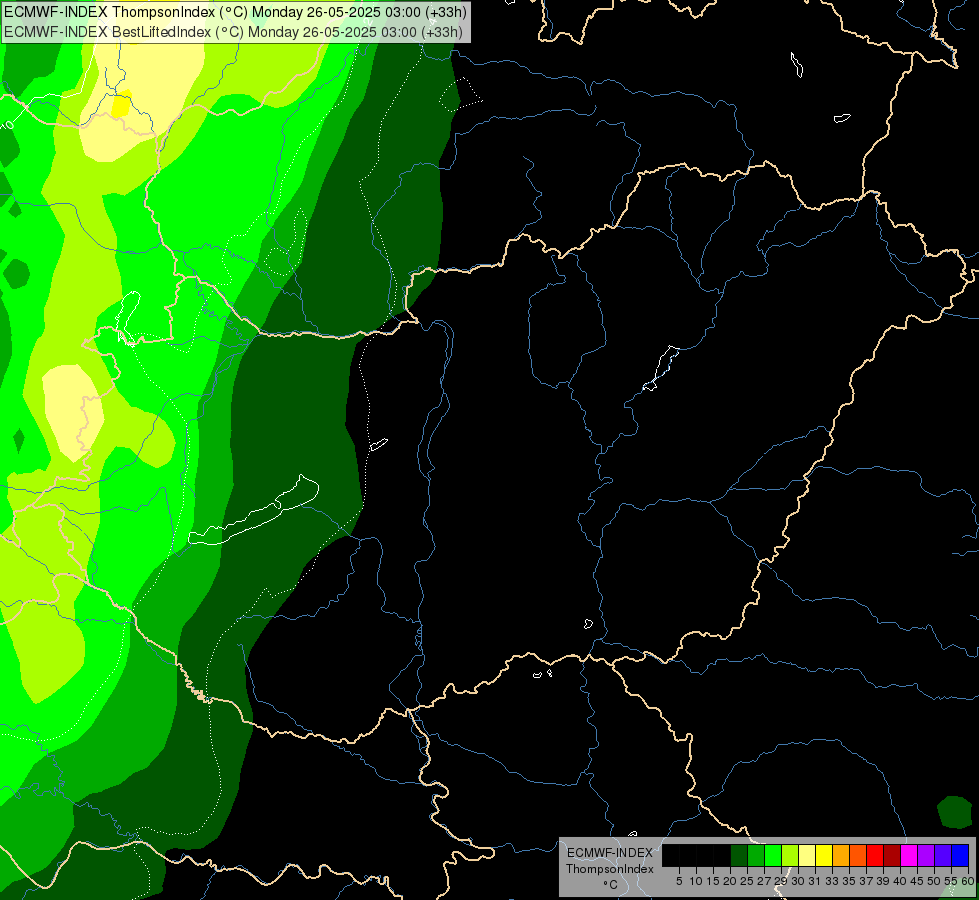Select the dark green 20–25 legend swatch

coord(739,856)
